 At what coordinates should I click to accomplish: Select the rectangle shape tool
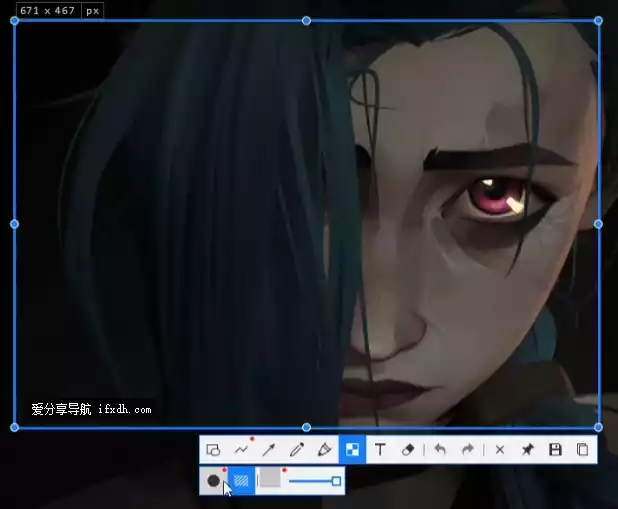[213, 450]
